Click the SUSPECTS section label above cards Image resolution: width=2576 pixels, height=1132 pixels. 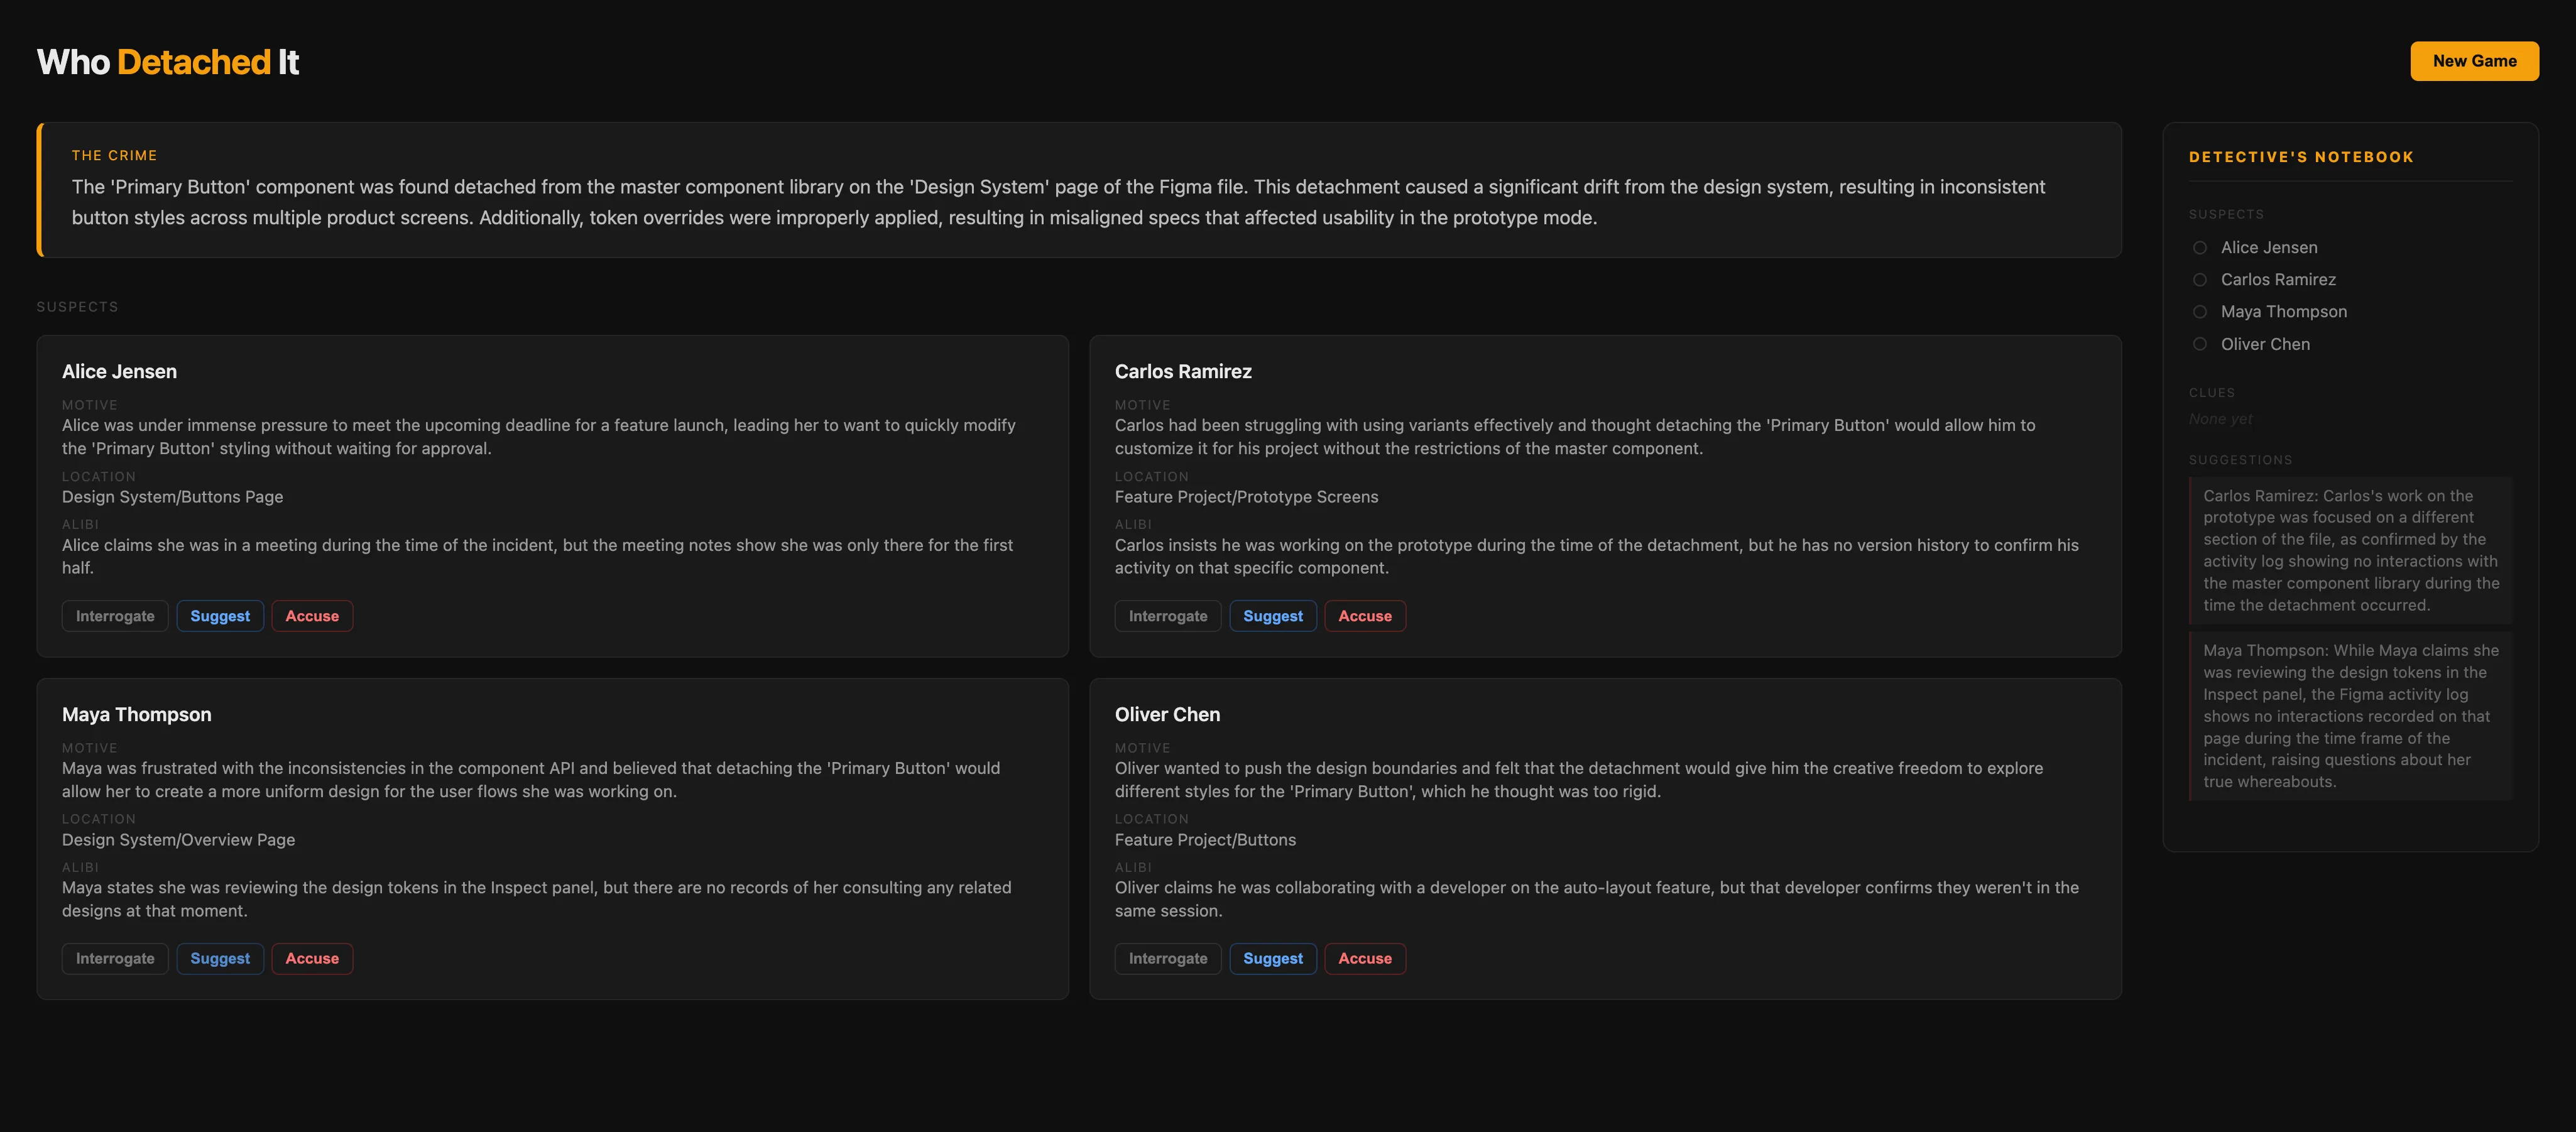pos(77,307)
